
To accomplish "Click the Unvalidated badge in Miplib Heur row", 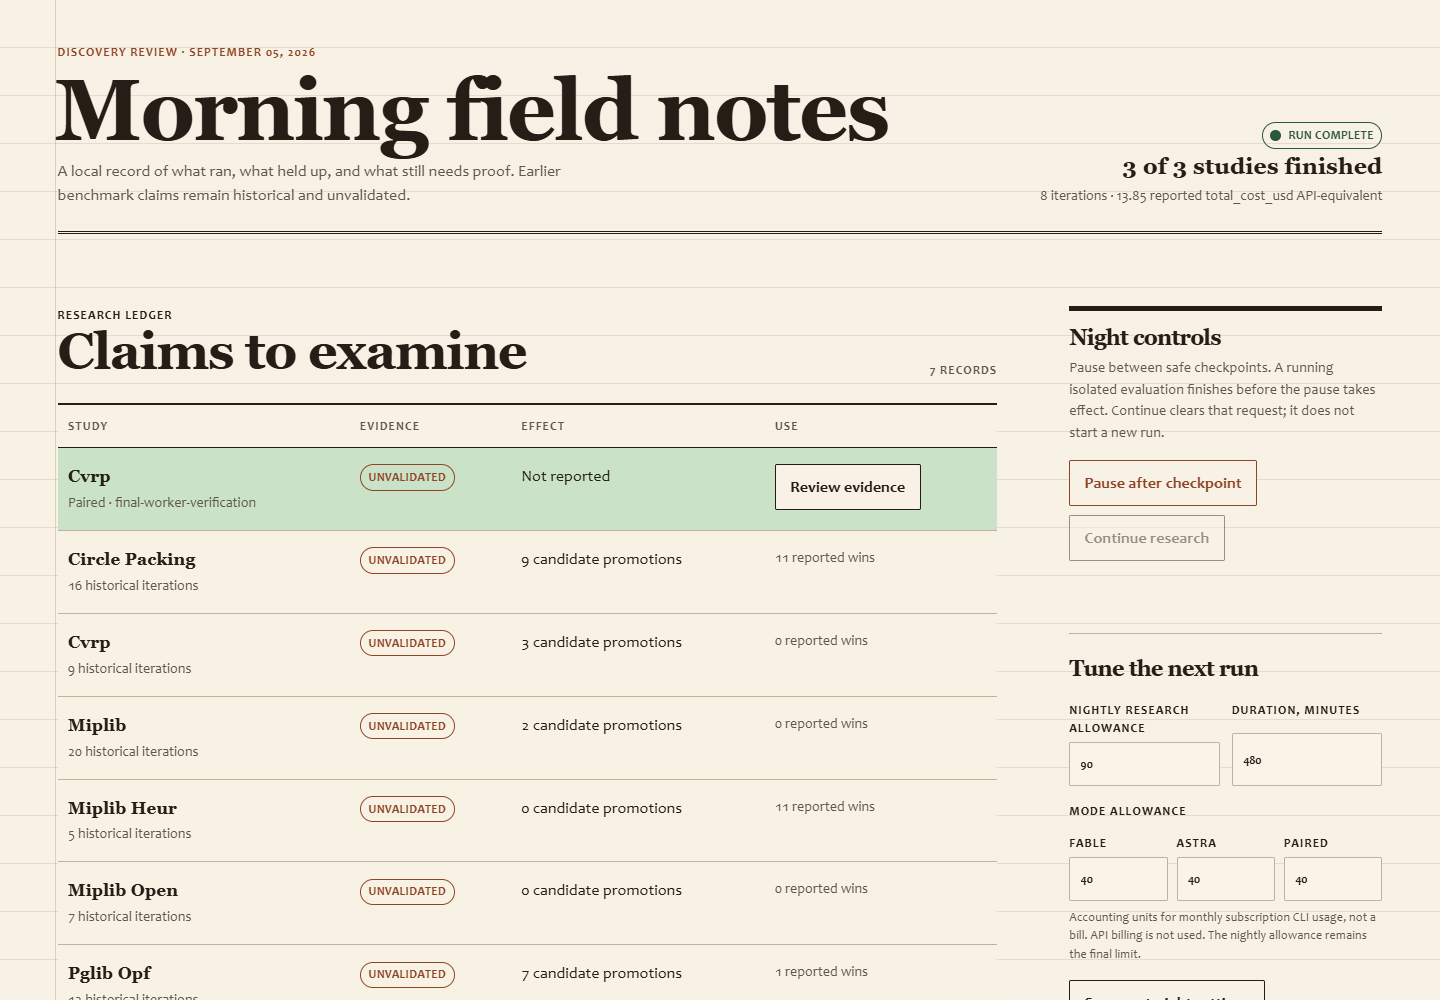I will (407, 809).
